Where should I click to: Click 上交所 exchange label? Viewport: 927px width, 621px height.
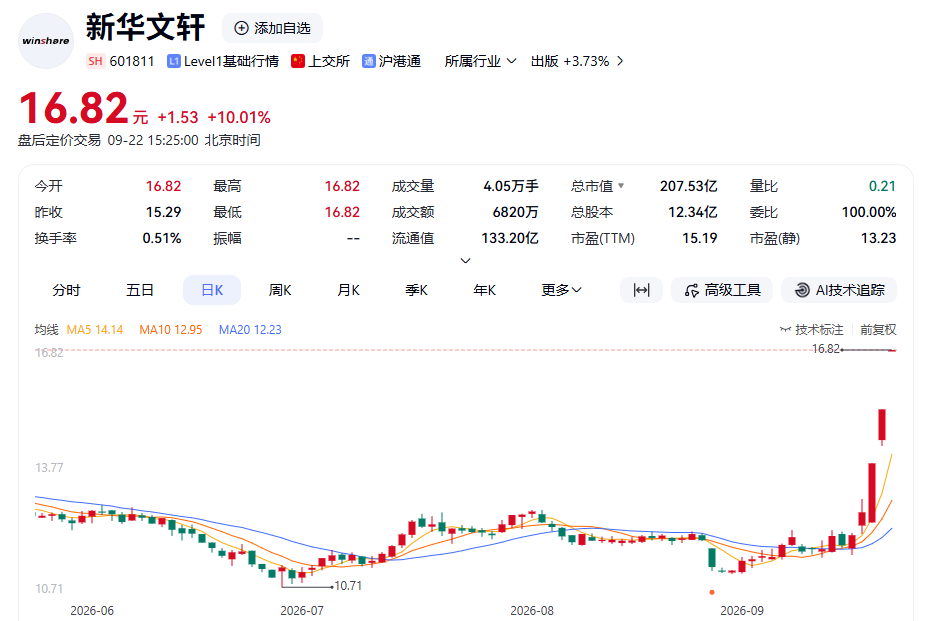[x=329, y=62]
